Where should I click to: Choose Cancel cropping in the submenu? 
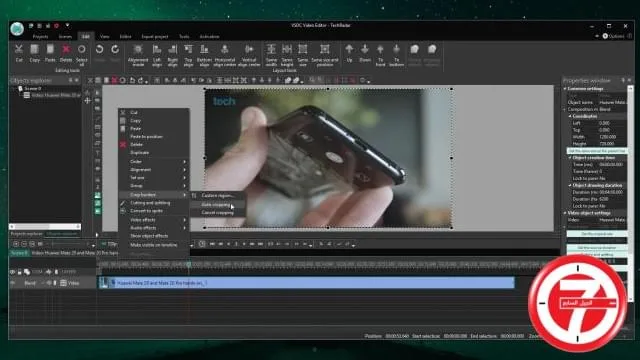tap(218, 213)
